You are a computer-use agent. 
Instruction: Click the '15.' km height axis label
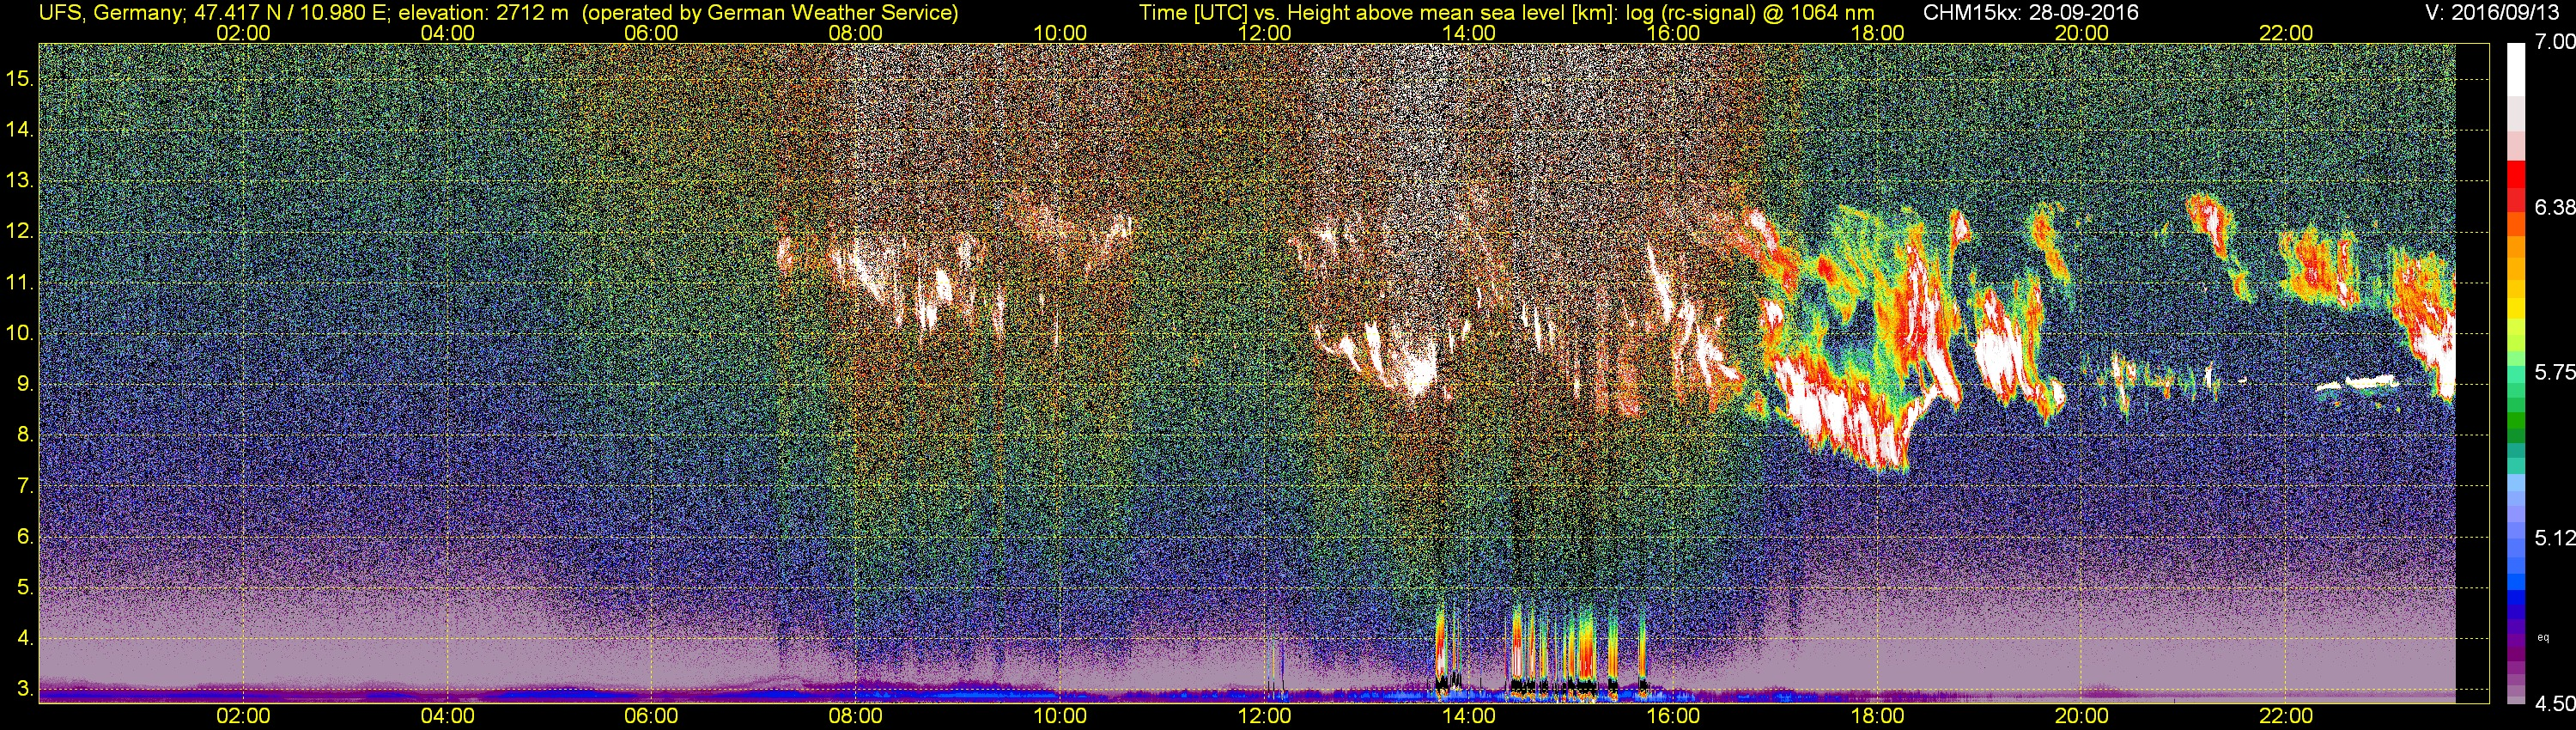(20, 79)
